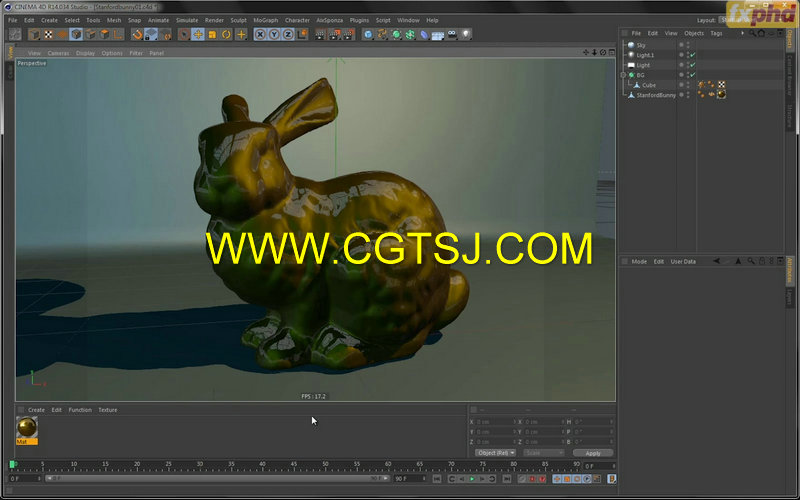Select the StanfordBunny object

[656, 95]
